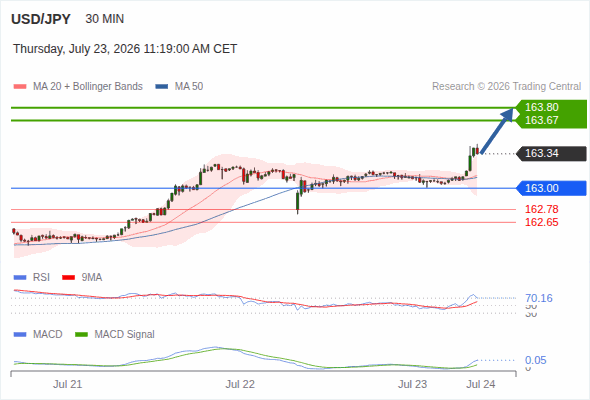
Task: Click the 'MA 20 + Bollinger Bands' legend label
Action: click(x=88, y=87)
